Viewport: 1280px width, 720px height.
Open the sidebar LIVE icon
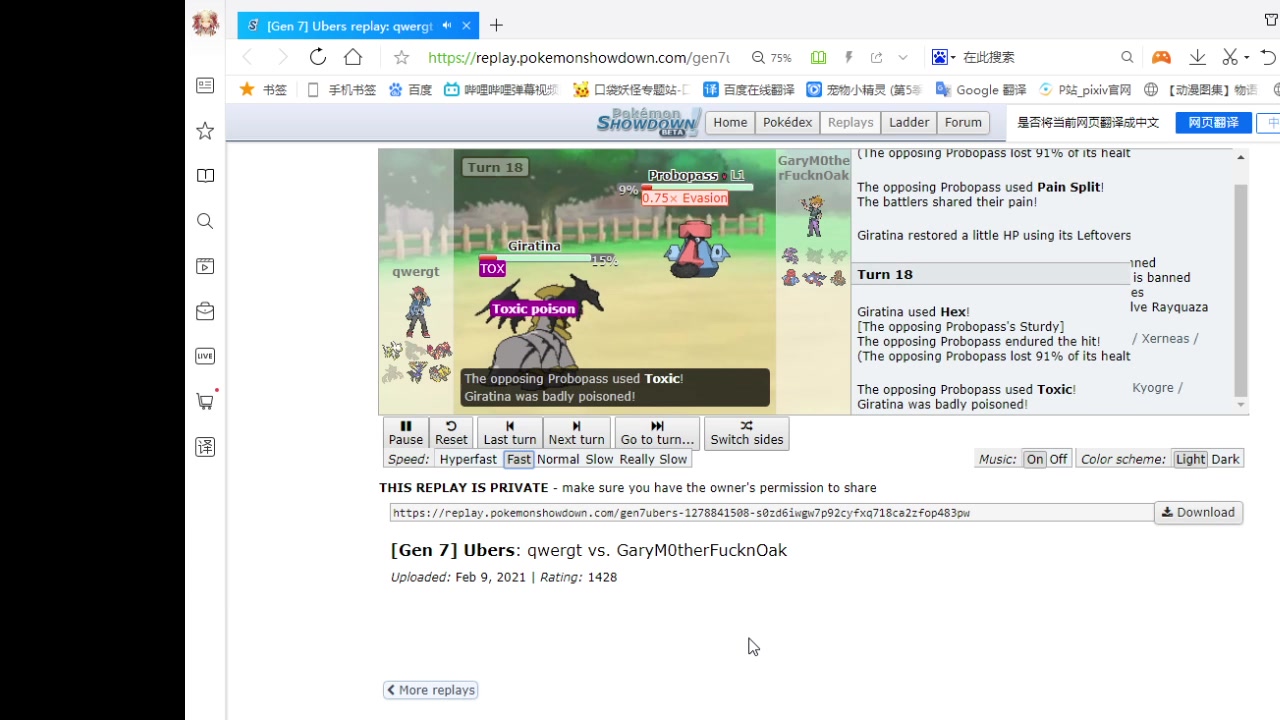coord(205,356)
